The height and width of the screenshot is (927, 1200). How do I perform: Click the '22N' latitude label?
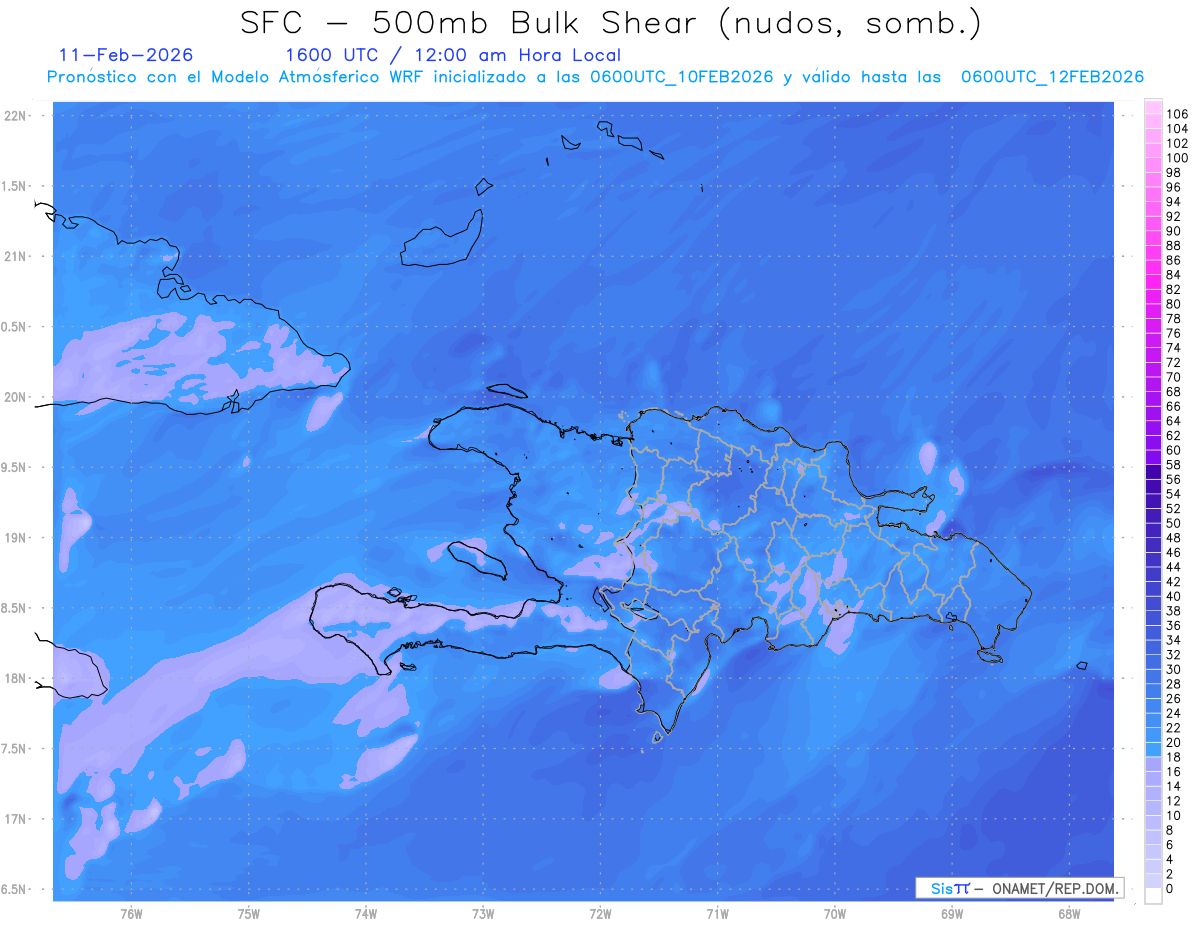[17, 116]
